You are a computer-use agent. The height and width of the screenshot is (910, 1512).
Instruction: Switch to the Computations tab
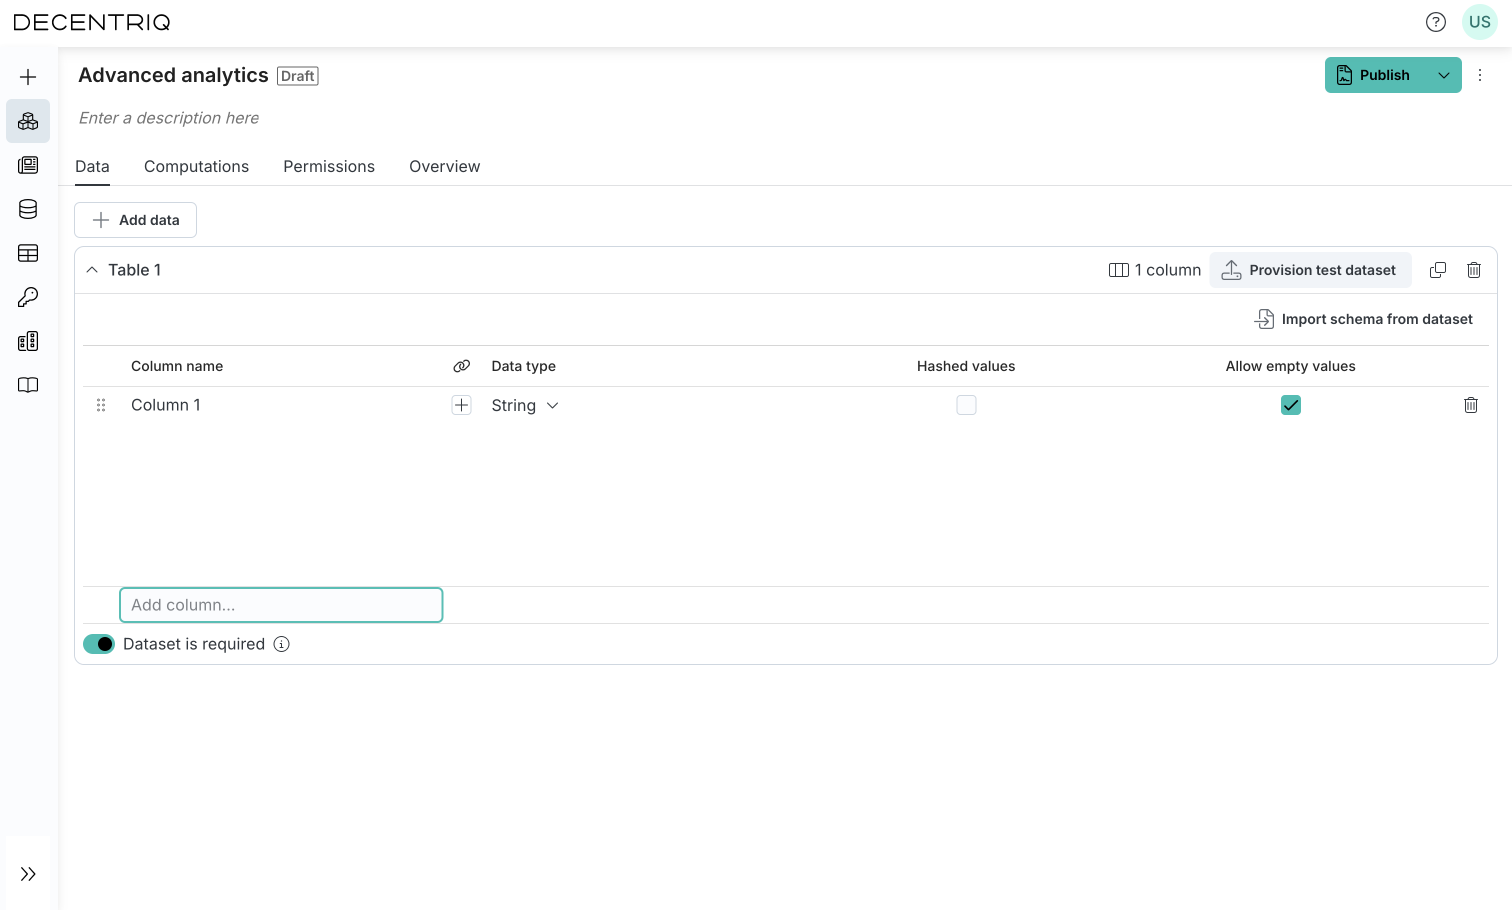click(196, 166)
